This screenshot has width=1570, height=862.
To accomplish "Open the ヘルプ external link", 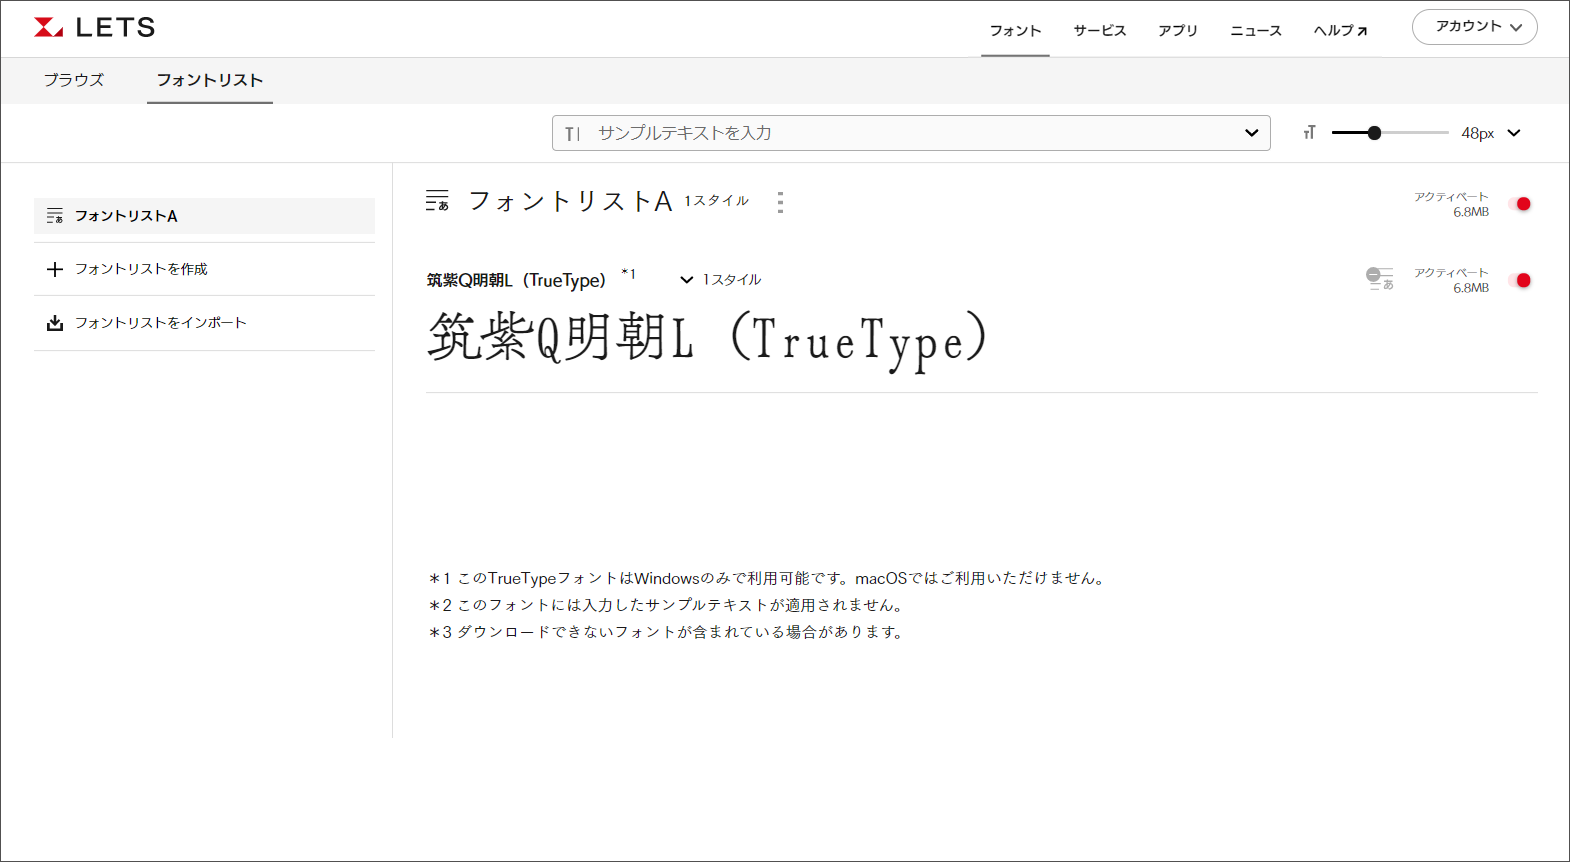I will [1340, 30].
